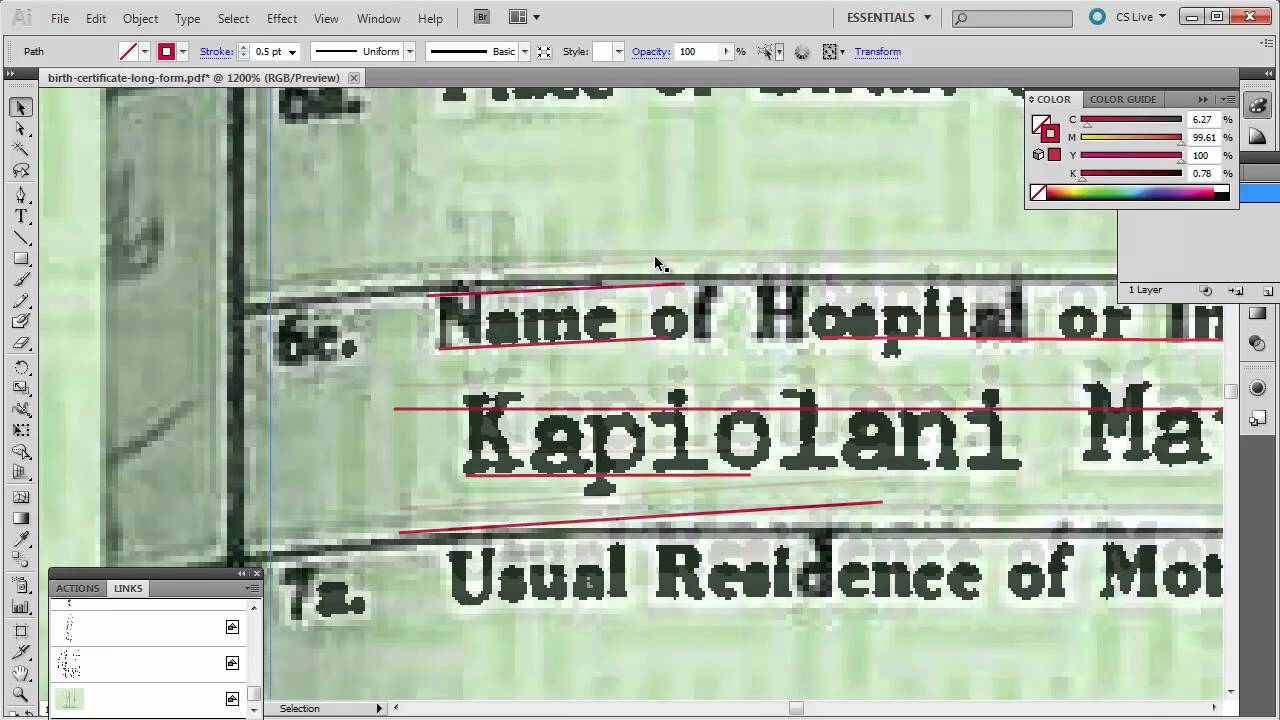Open the Window menu
The image size is (1280, 720).
click(x=379, y=18)
